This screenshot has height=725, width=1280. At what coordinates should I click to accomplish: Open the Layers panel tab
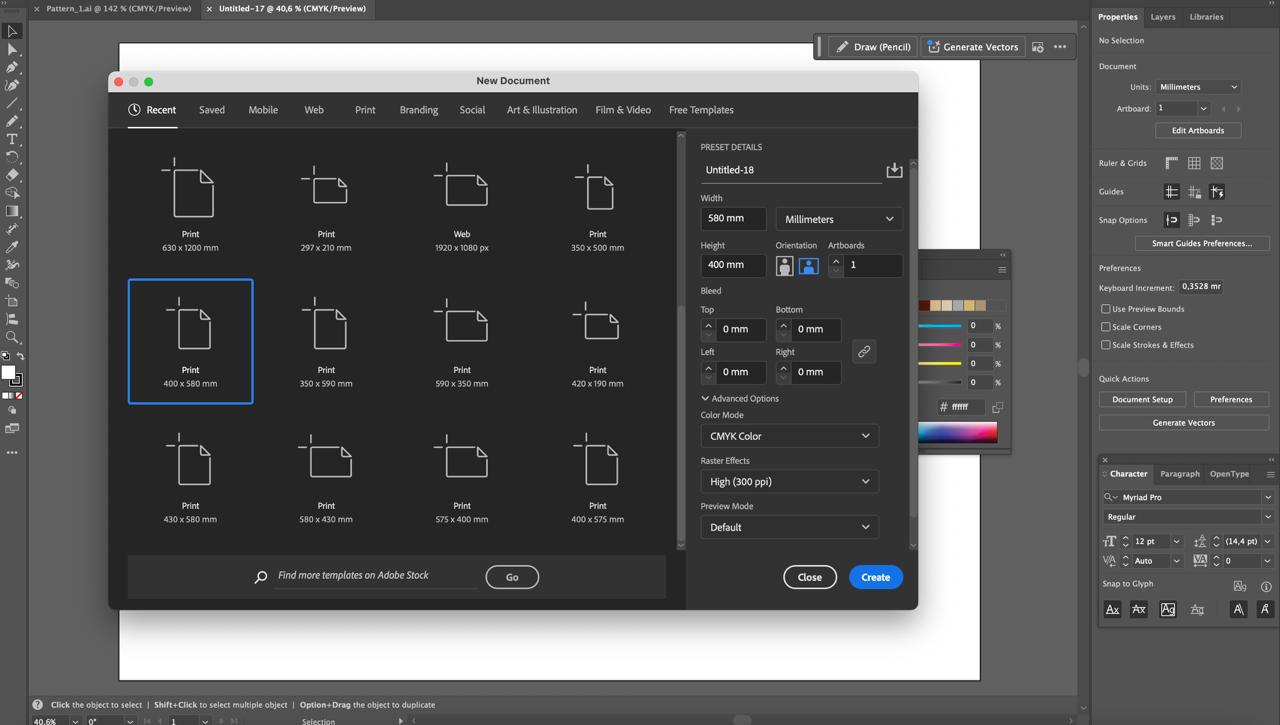[x=1162, y=17]
